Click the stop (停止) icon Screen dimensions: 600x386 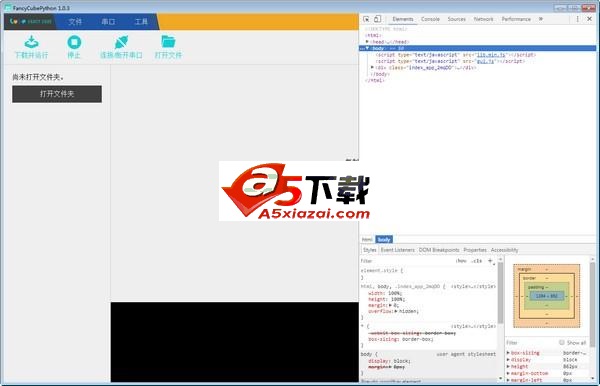click(74, 42)
